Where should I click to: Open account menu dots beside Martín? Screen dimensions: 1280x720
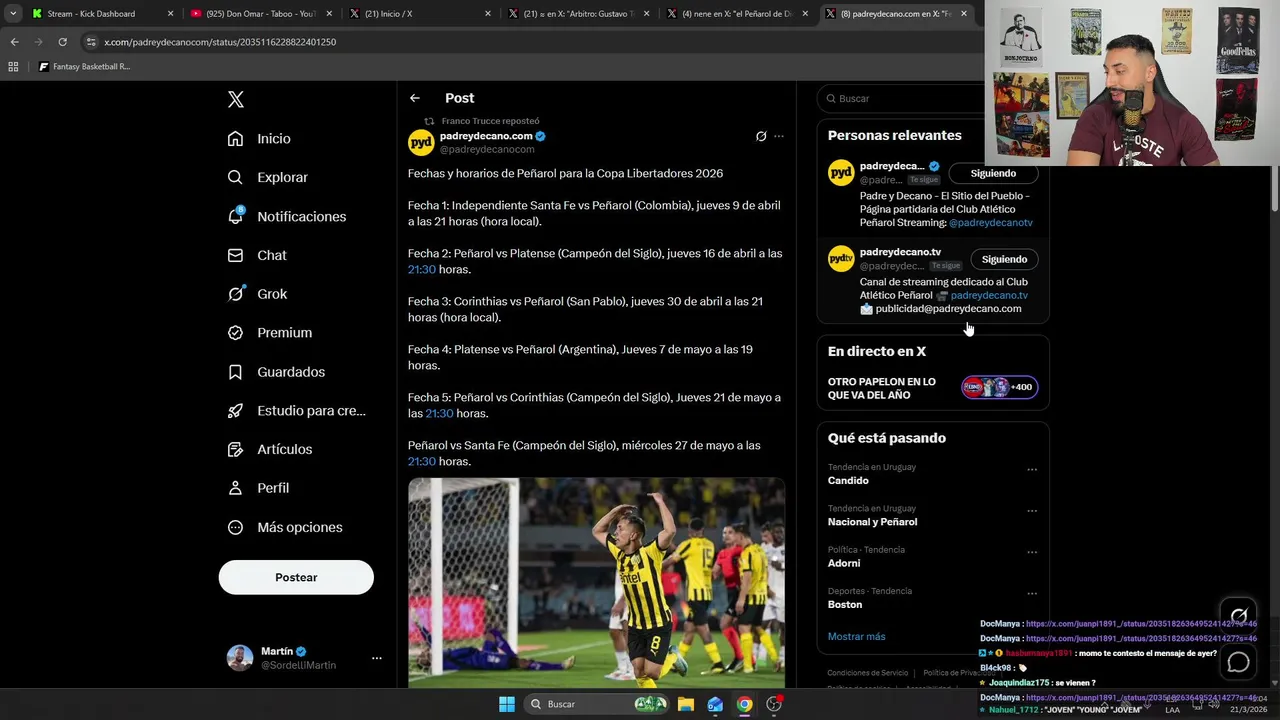click(377, 658)
